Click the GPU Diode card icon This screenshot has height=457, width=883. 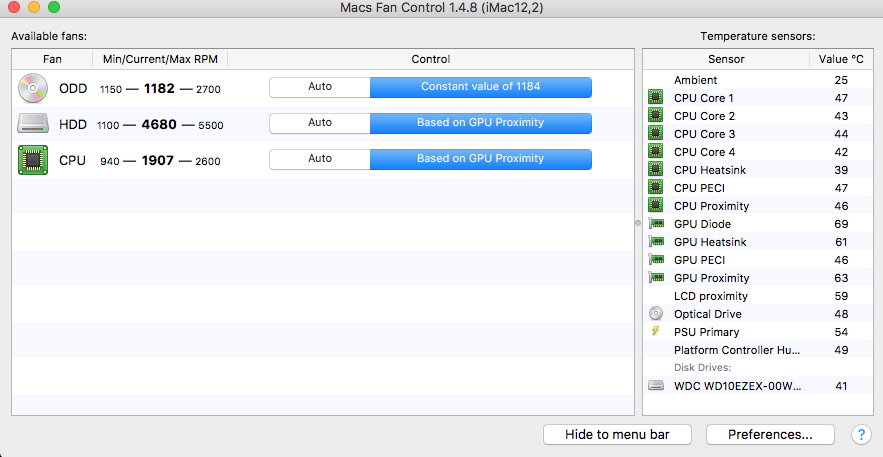pos(655,223)
